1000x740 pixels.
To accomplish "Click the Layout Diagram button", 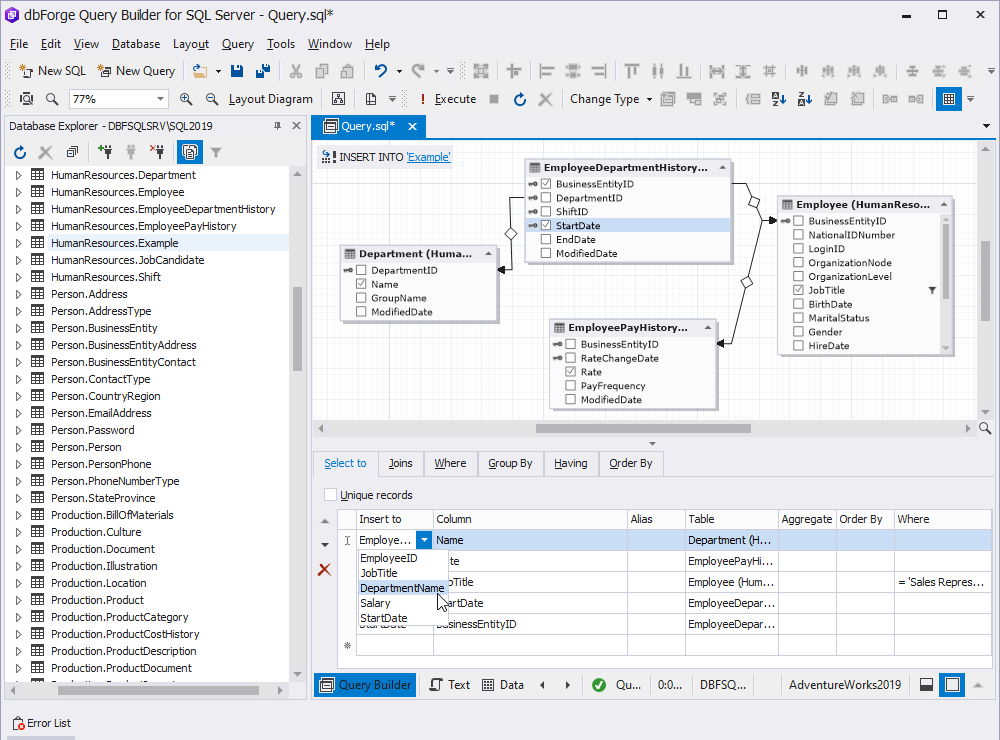I will 270,99.
